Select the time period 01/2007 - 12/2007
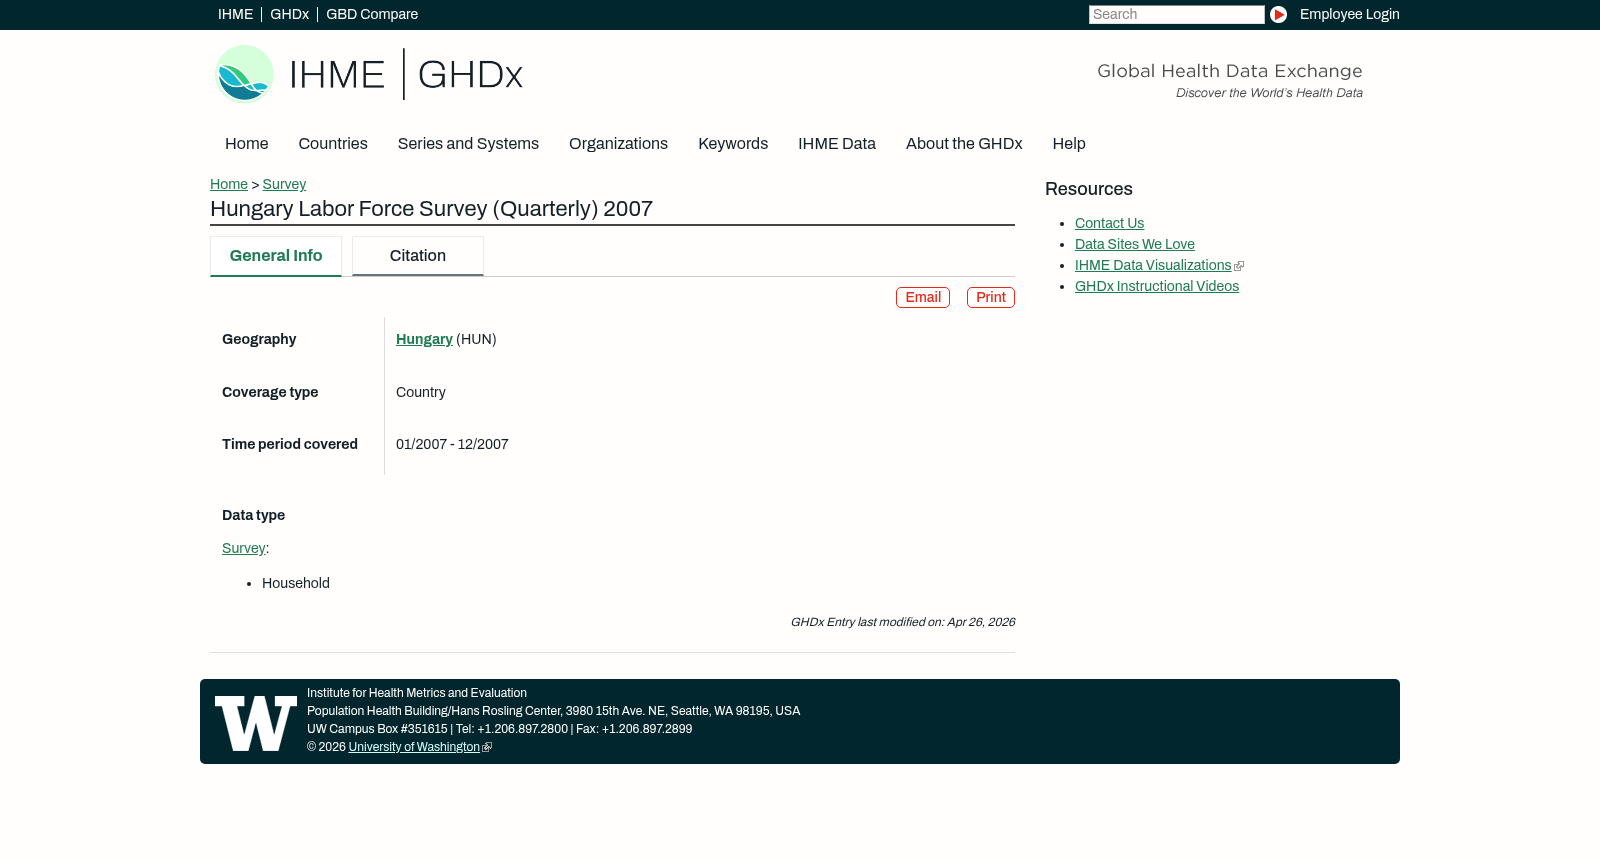1600x861 pixels. click(452, 445)
